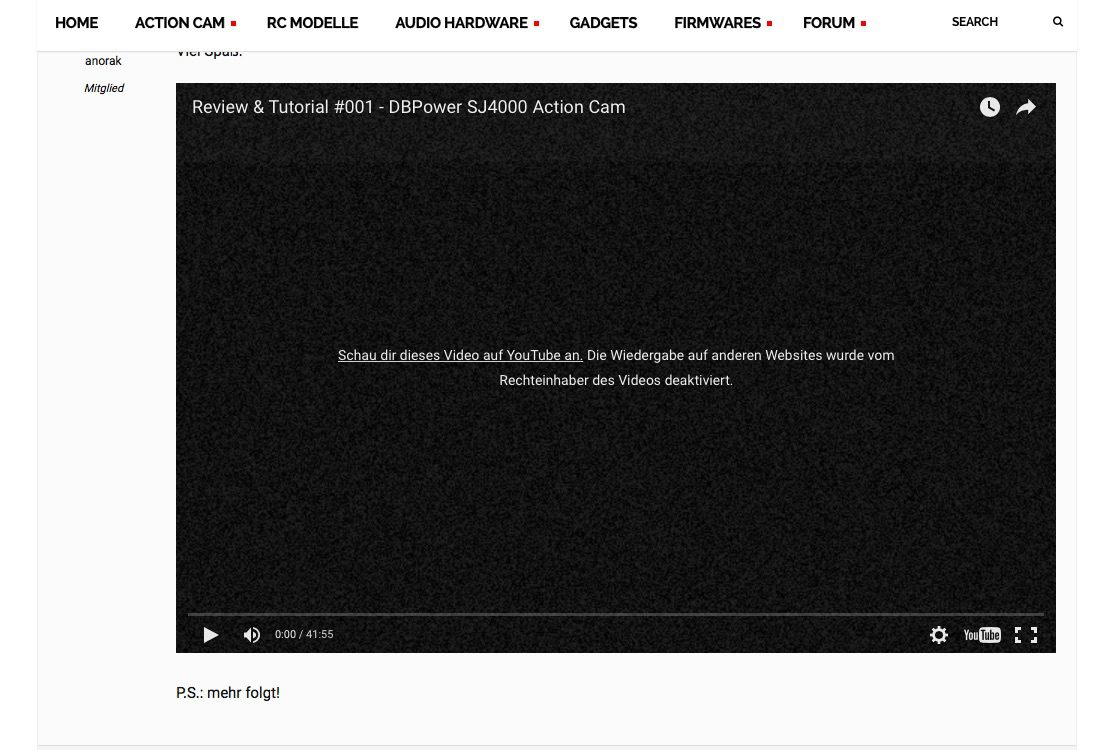Image resolution: width=1101 pixels, height=750 pixels.
Task: Click the share arrow icon
Action: pos(1026,107)
